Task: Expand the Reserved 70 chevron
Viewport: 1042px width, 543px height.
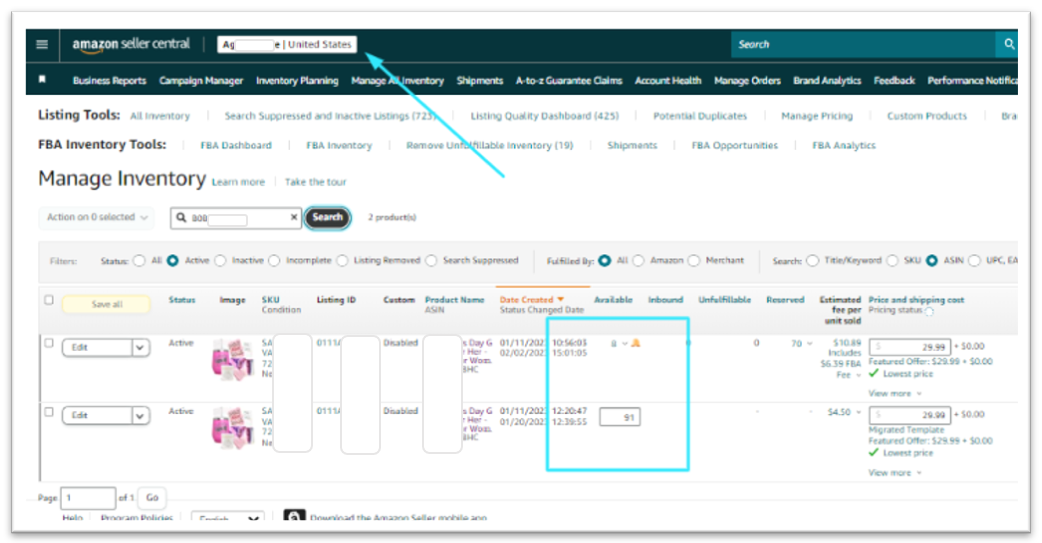Action: [809, 344]
